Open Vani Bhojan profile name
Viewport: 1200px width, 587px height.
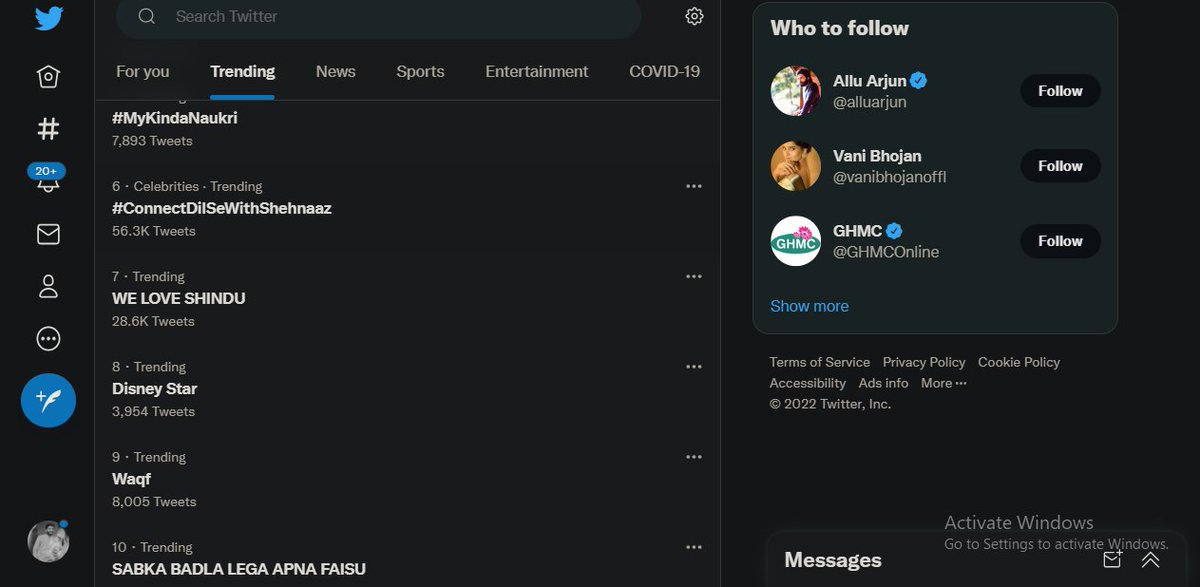click(x=877, y=156)
